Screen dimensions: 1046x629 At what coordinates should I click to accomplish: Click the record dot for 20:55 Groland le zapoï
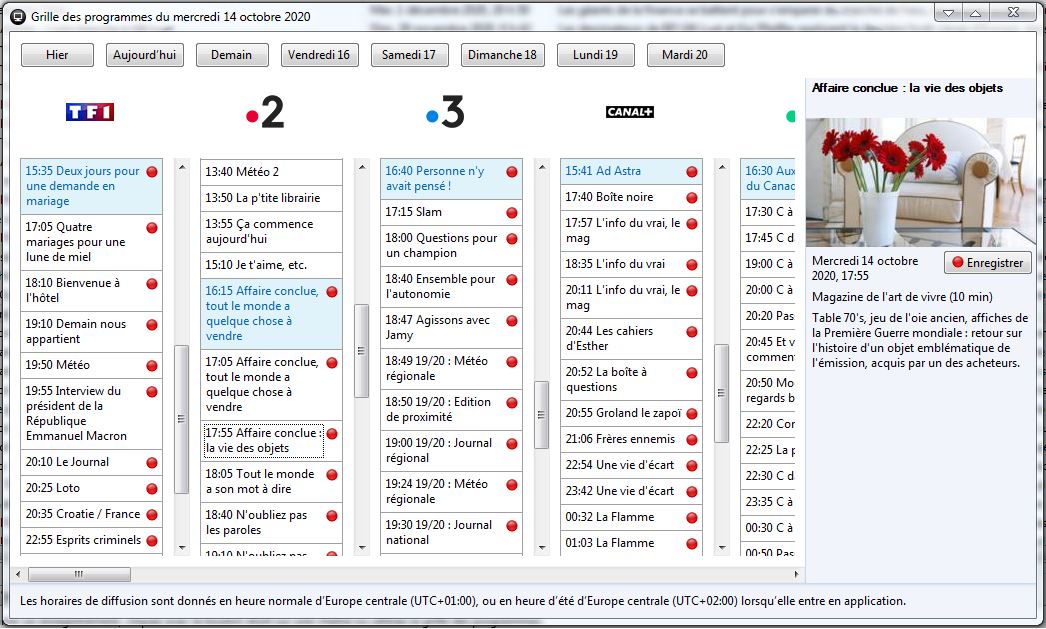[692, 414]
